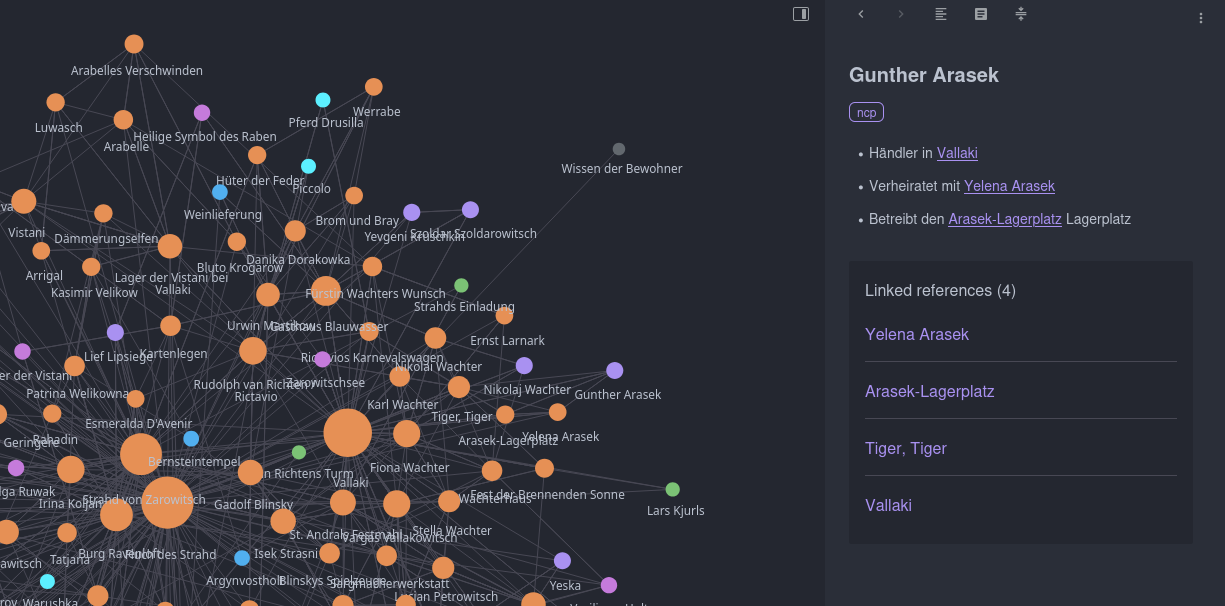
Task: Click the outline list icon in the toolbar
Action: coord(940,14)
